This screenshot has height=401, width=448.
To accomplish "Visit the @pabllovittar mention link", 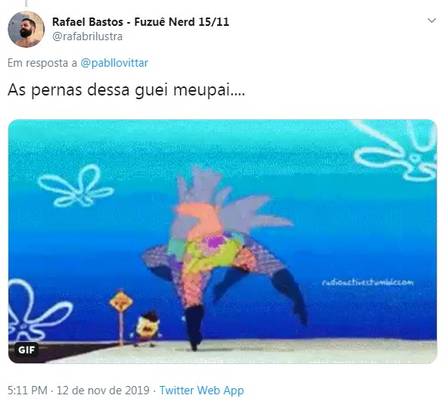I will click(114, 63).
